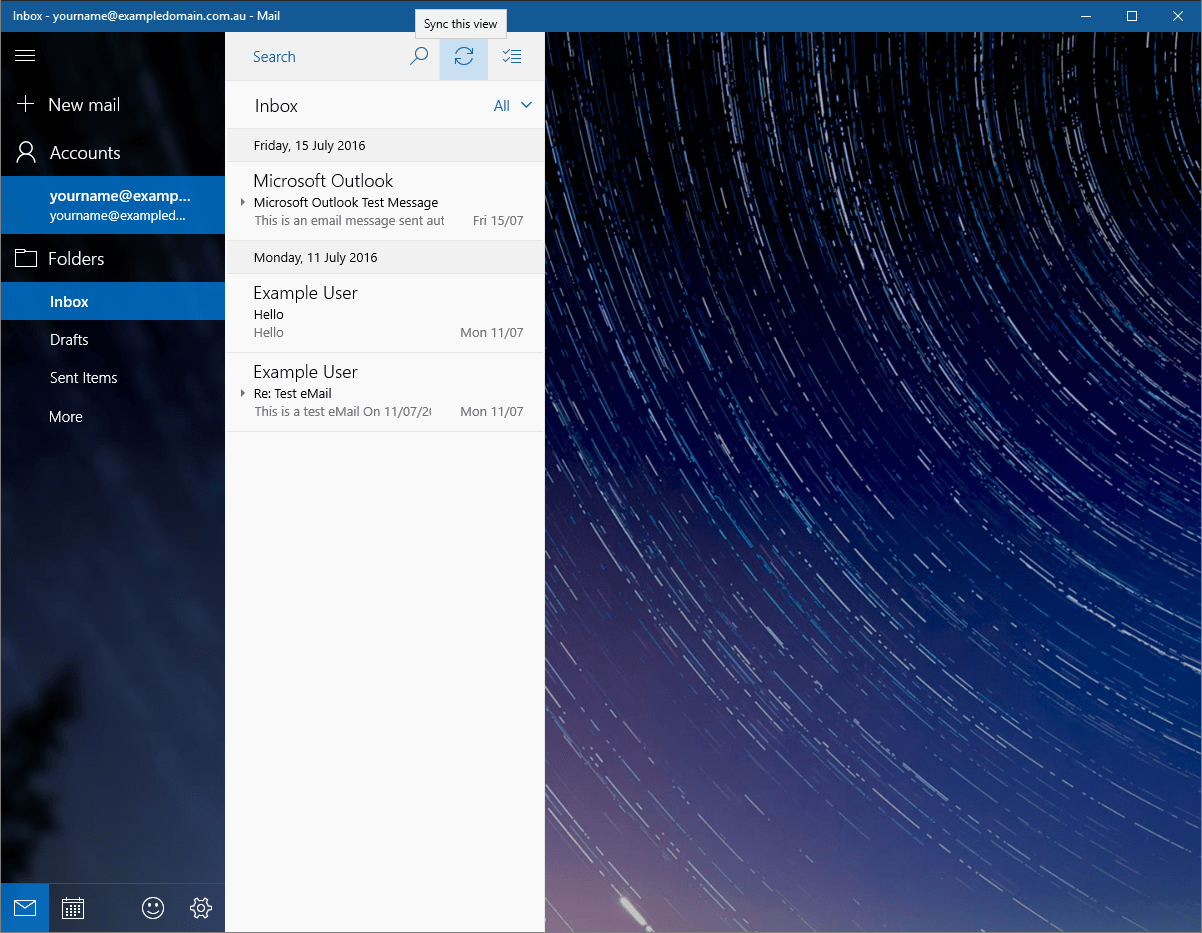This screenshot has width=1202, height=933.
Task: Open the Hello email from Example User
Action: 385,313
